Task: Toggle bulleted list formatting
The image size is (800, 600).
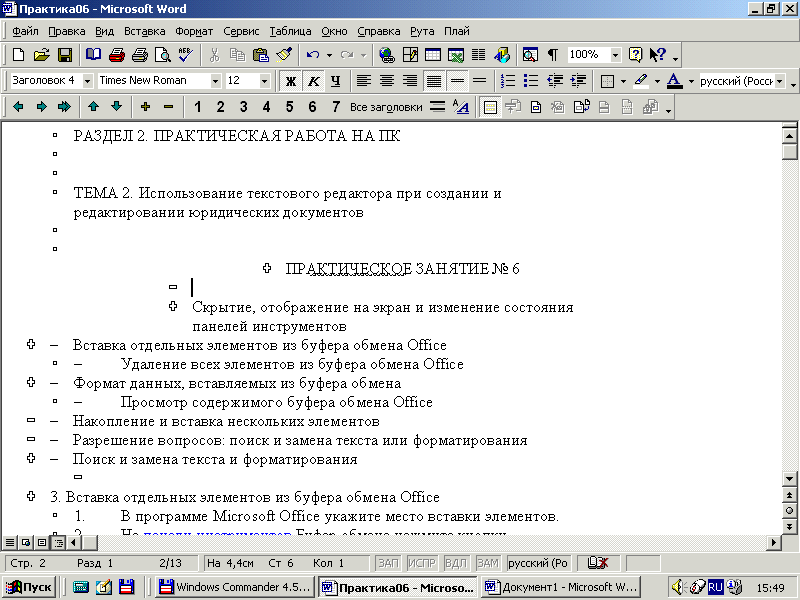Action: pos(531,81)
